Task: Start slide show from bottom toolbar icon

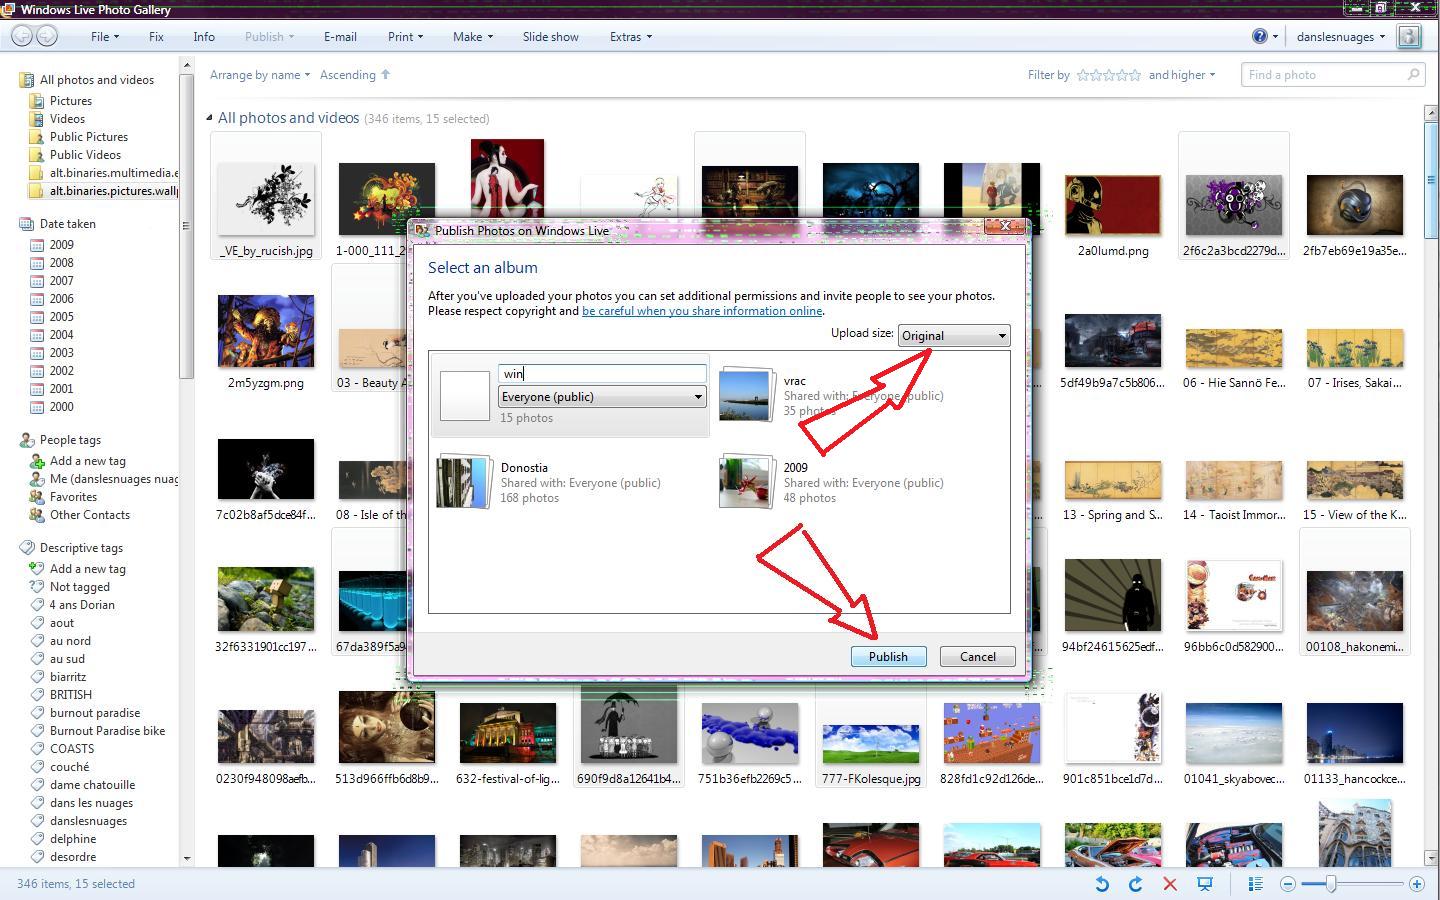Action: (x=1205, y=884)
